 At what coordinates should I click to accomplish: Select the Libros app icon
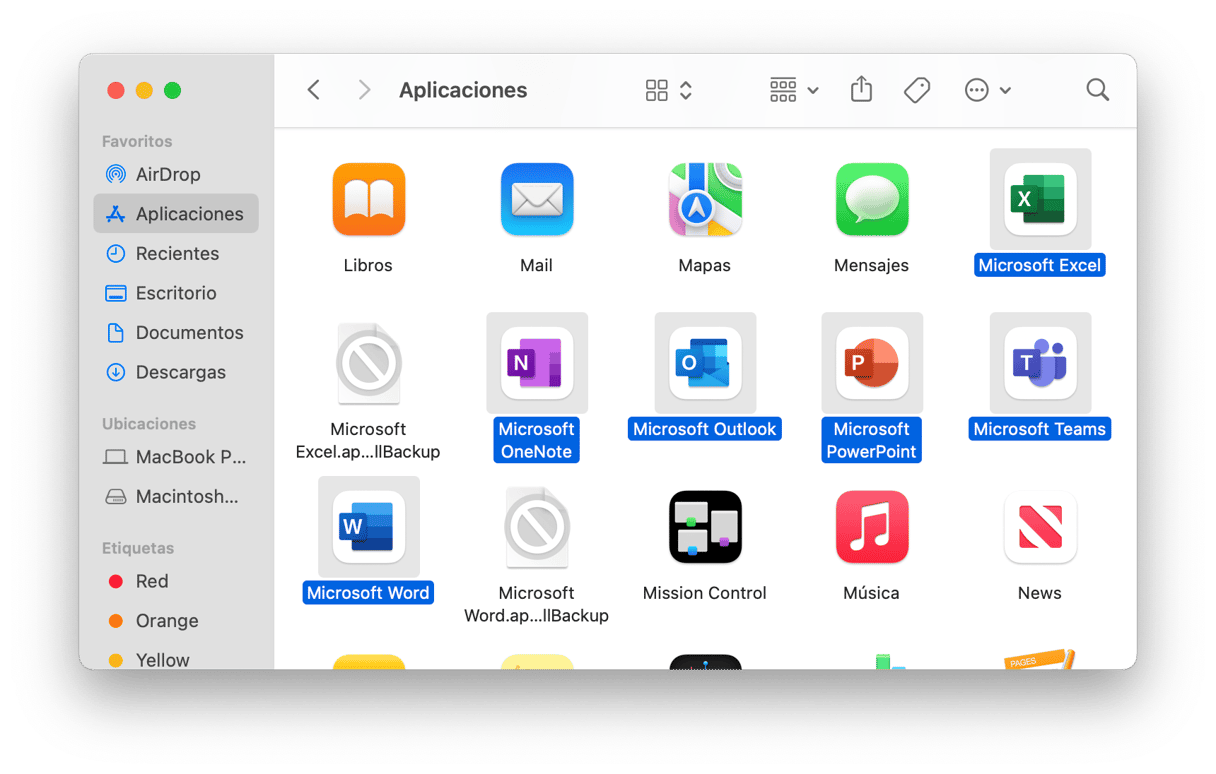coord(369,200)
